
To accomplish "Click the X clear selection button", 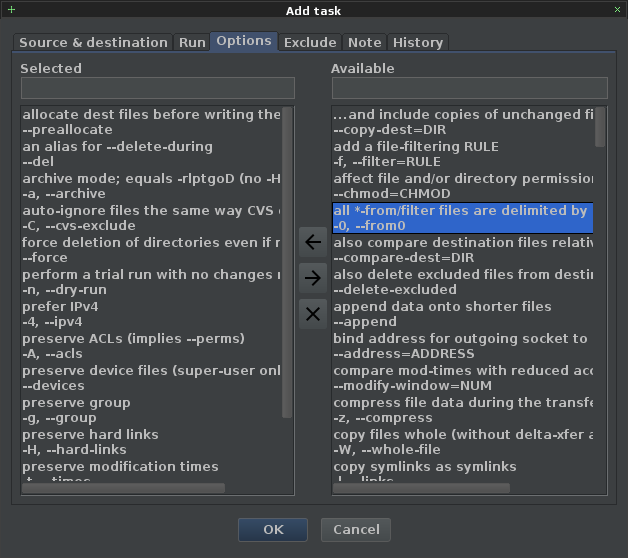I will pyautogui.click(x=313, y=314).
